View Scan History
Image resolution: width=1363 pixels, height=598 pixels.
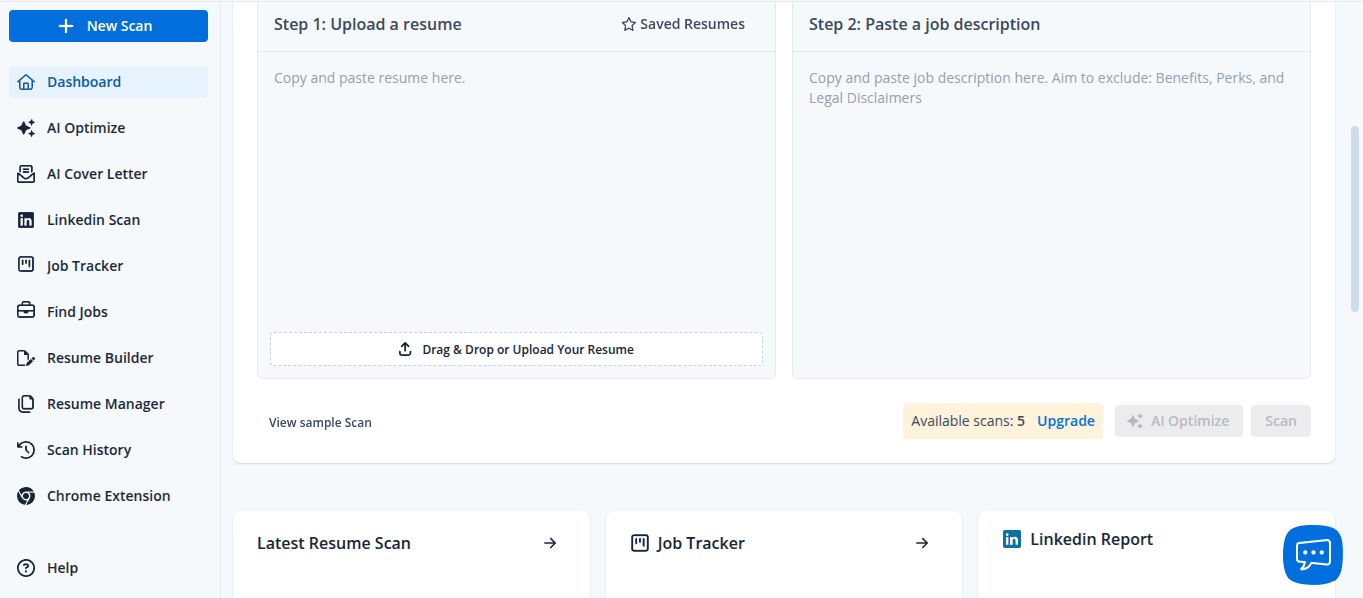coord(108,450)
